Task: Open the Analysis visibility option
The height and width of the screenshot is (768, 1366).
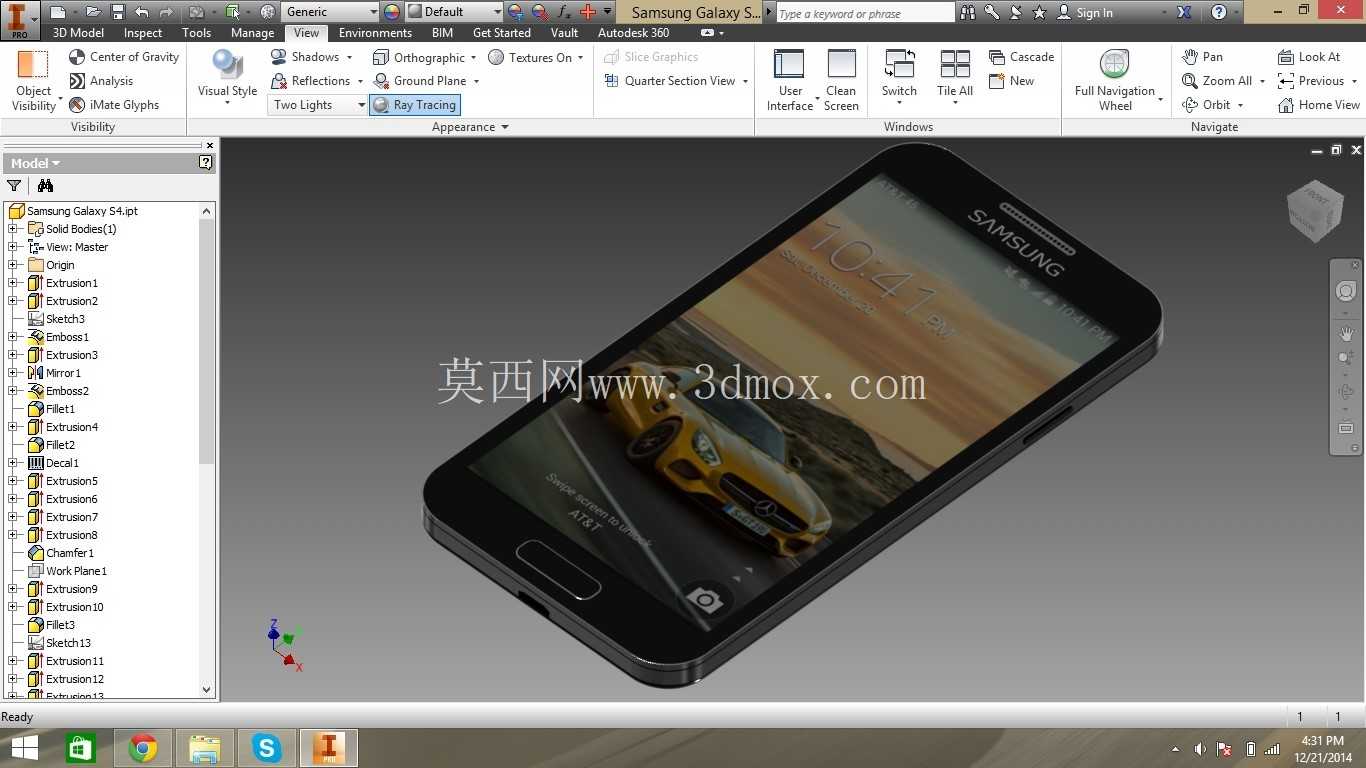Action: click(101, 81)
